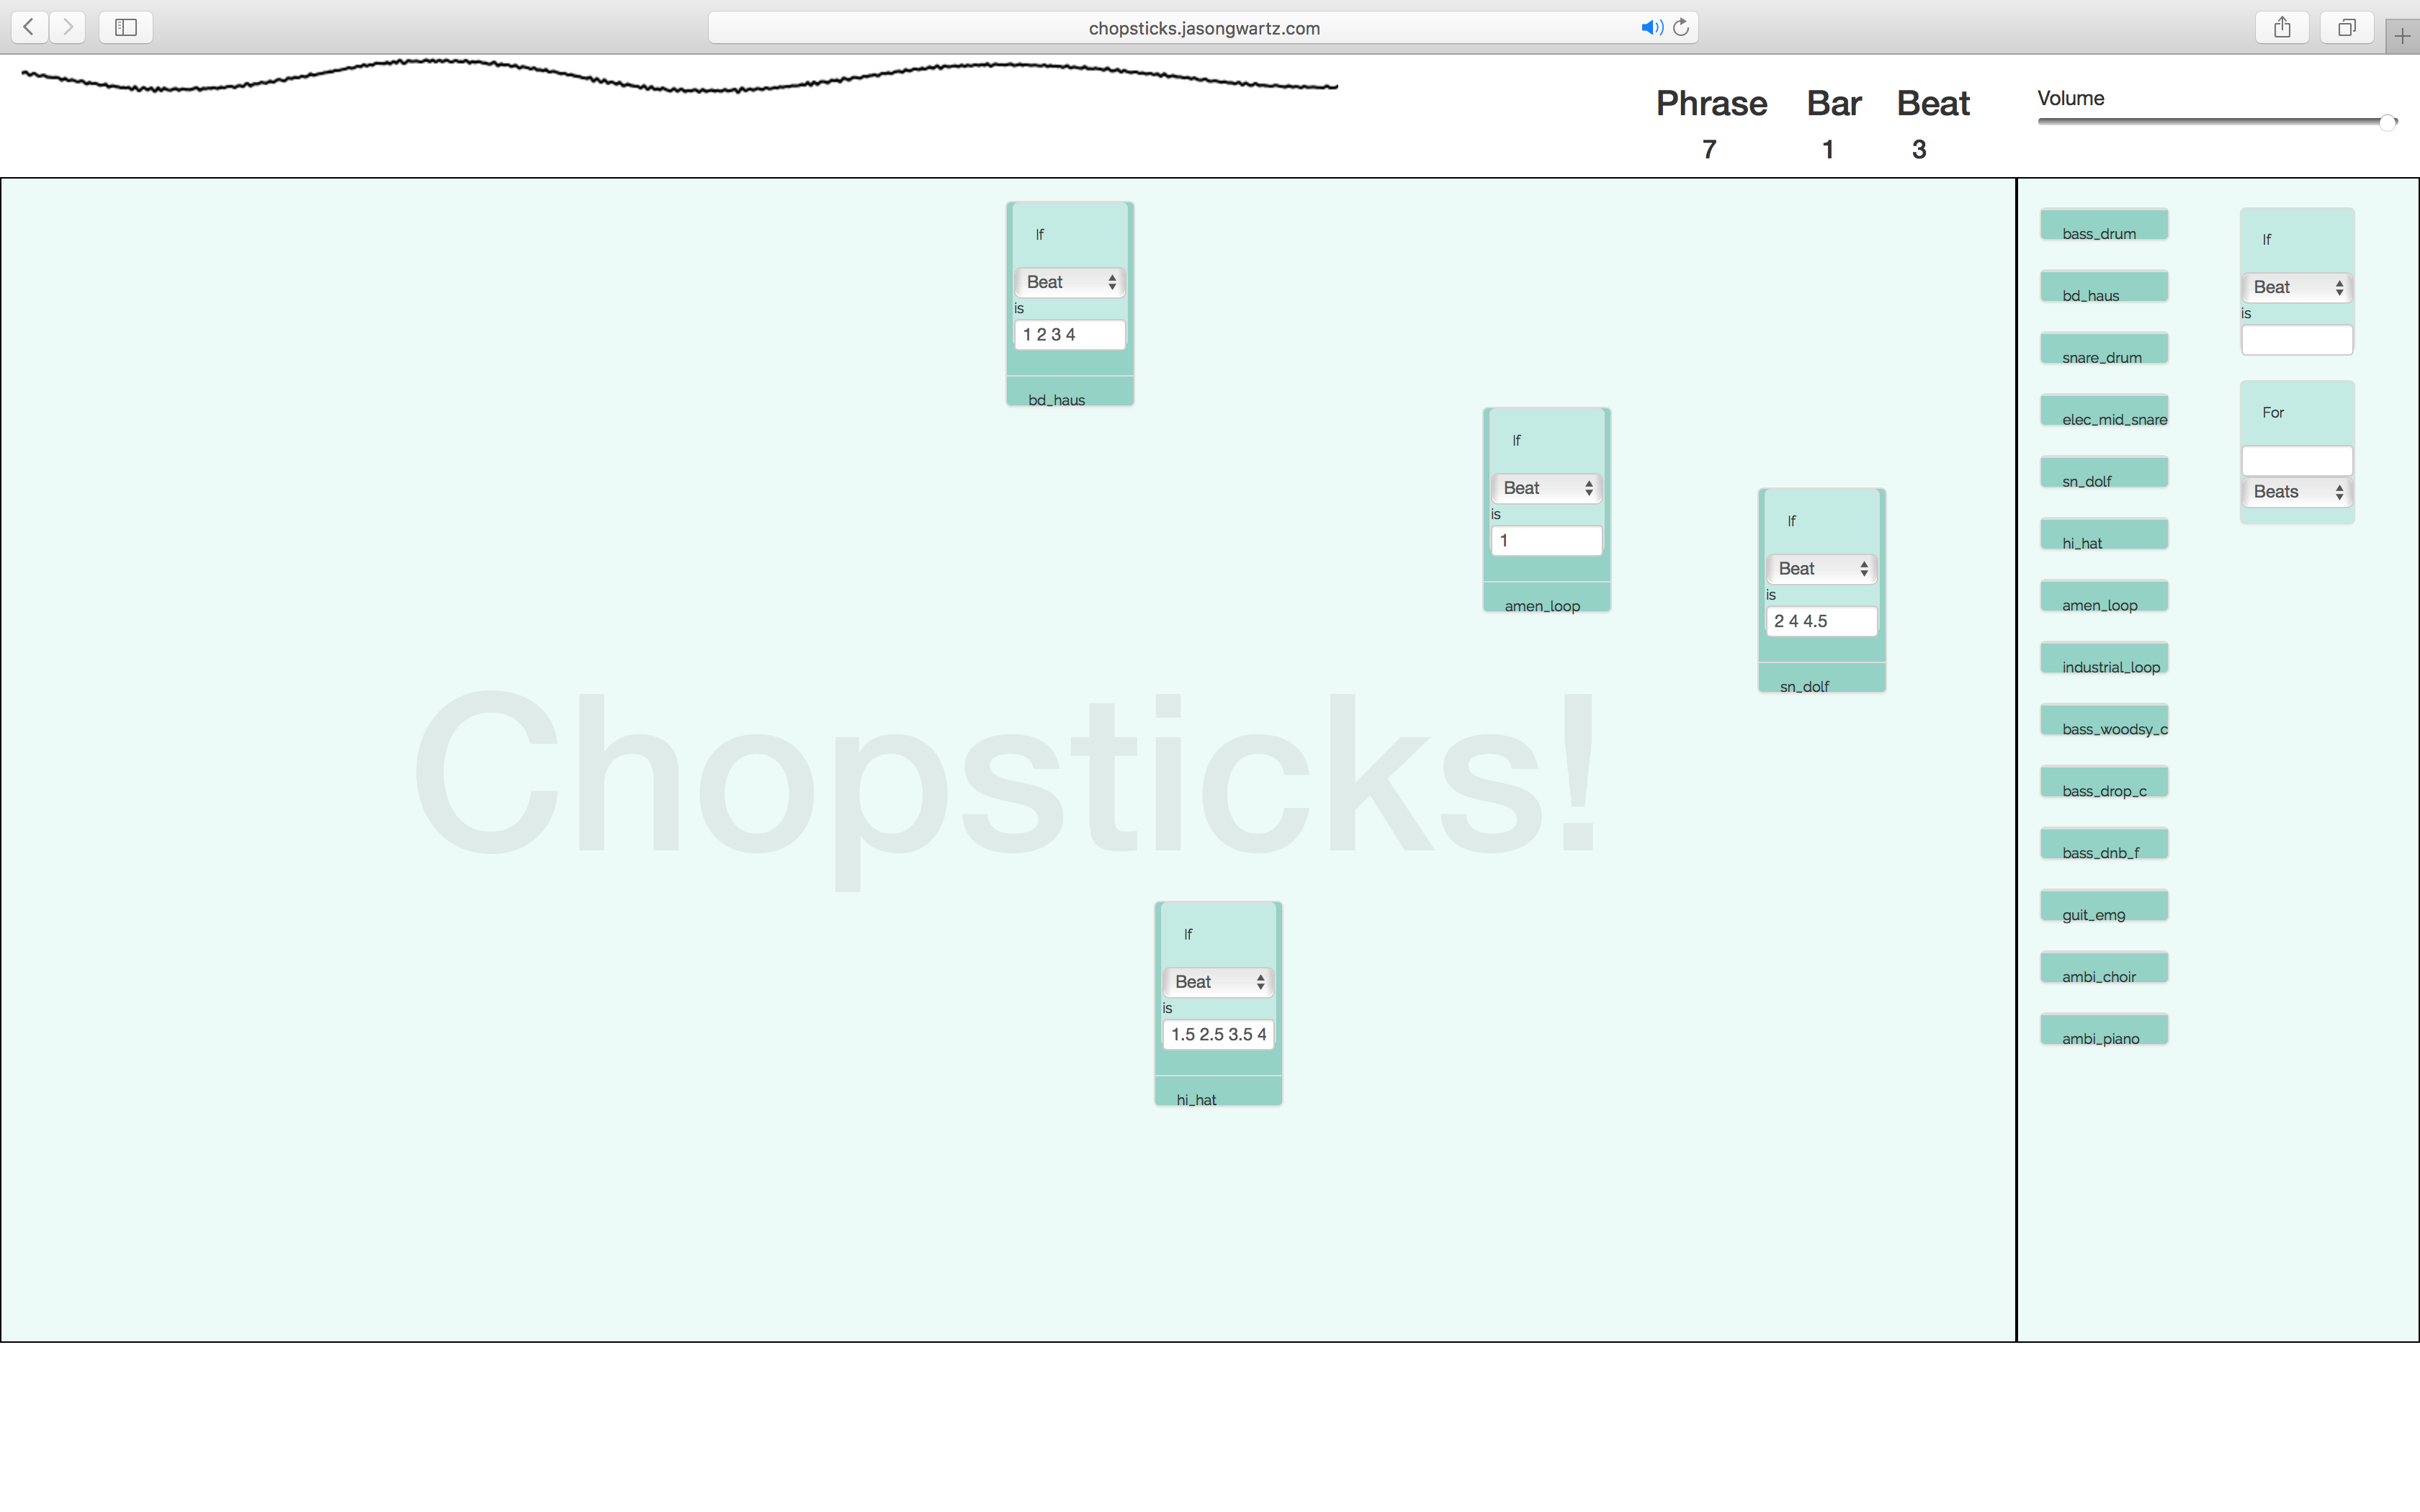The width and height of the screenshot is (2420, 1512).
Task: Open new tab with plus icon
Action: 2402,36
